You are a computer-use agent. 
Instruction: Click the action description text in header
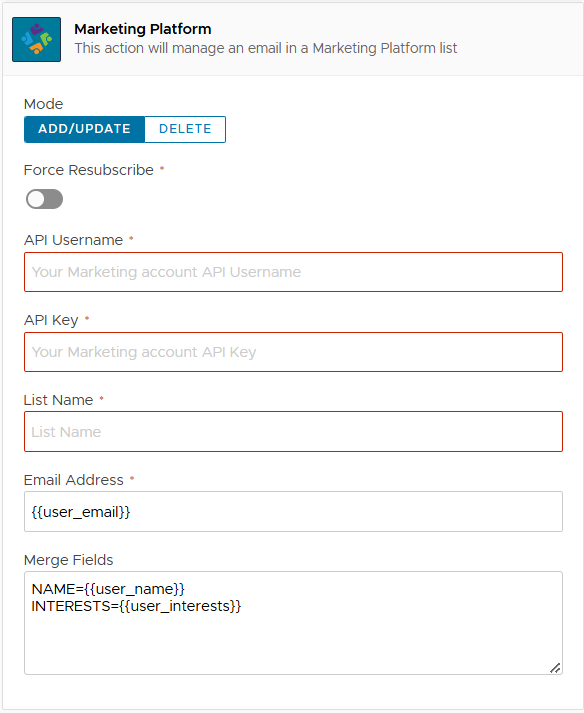point(266,48)
